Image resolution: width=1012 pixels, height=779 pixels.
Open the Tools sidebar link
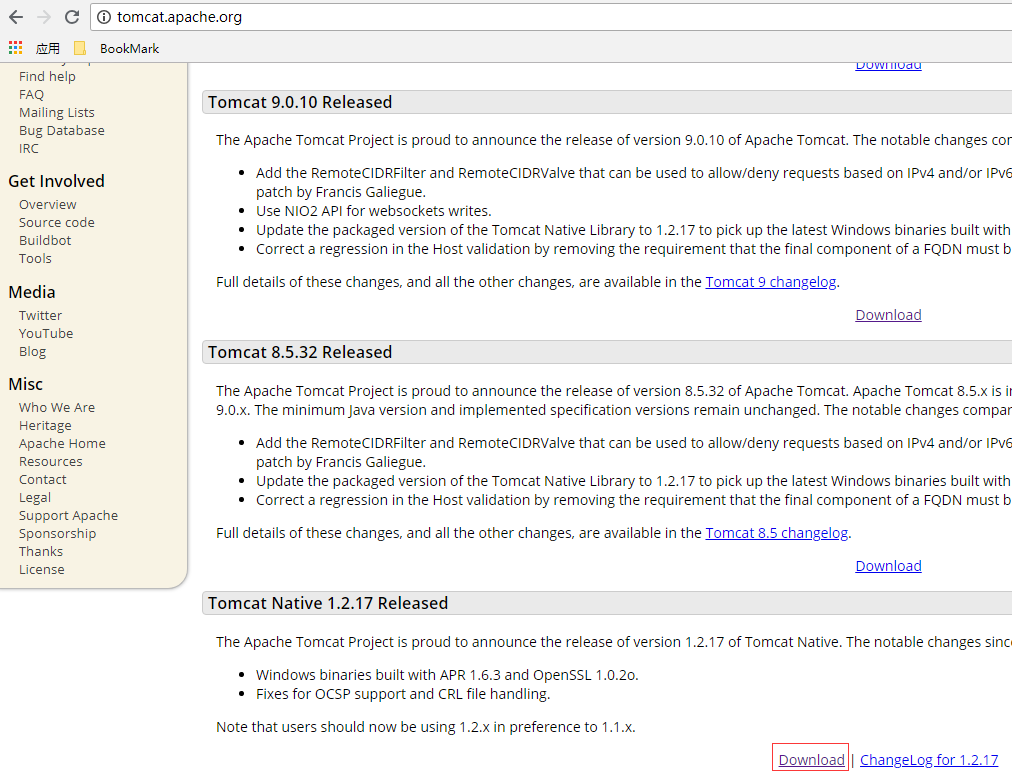click(x=35, y=258)
